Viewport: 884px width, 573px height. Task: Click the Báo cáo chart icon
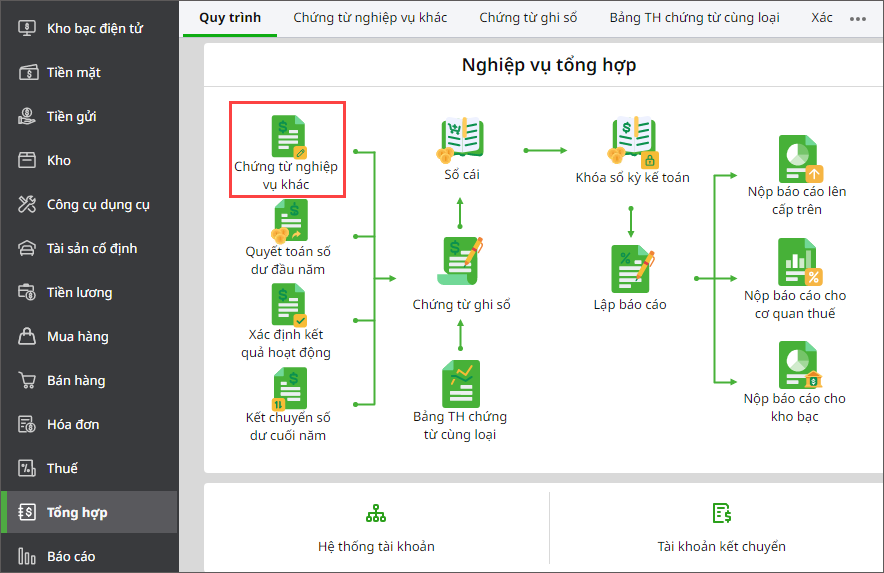click(x=26, y=556)
